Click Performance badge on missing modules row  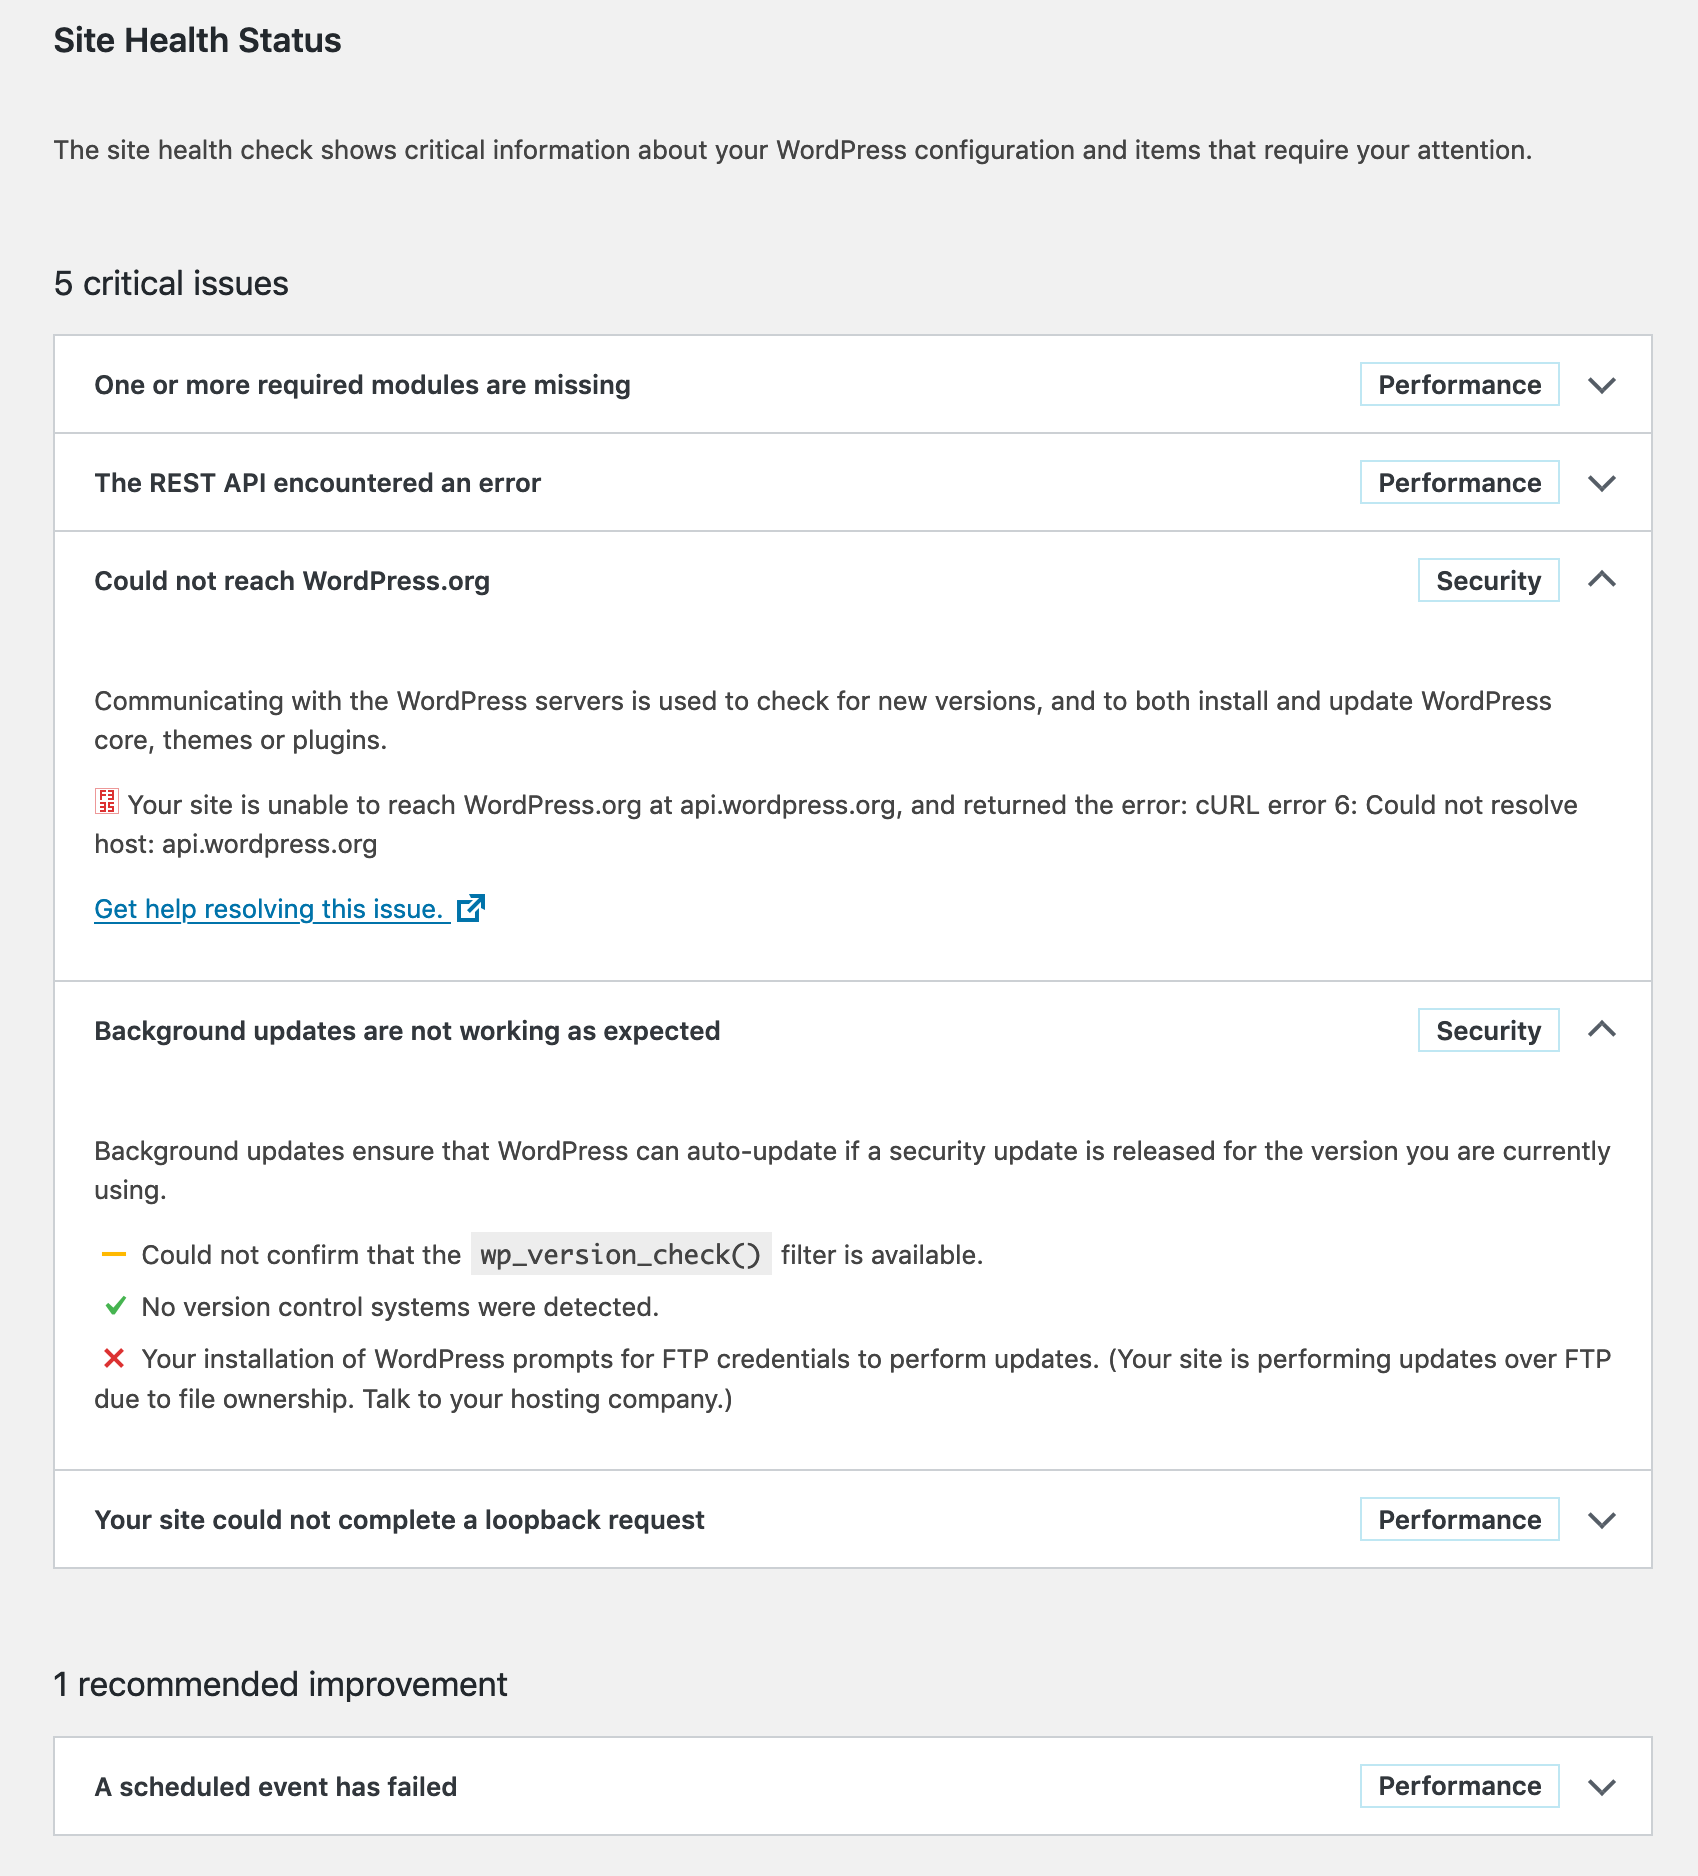click(x=1459, y=385)
